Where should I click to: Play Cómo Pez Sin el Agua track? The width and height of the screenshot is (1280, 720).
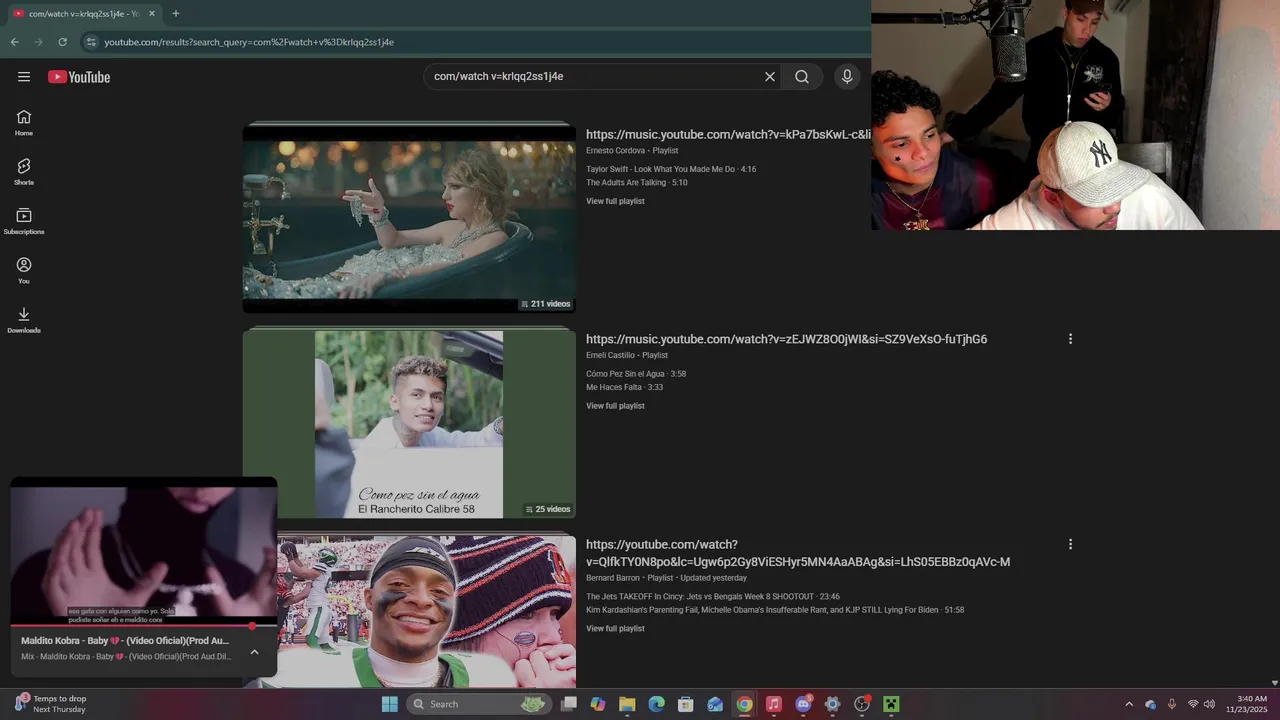click(x=636, y=374)
